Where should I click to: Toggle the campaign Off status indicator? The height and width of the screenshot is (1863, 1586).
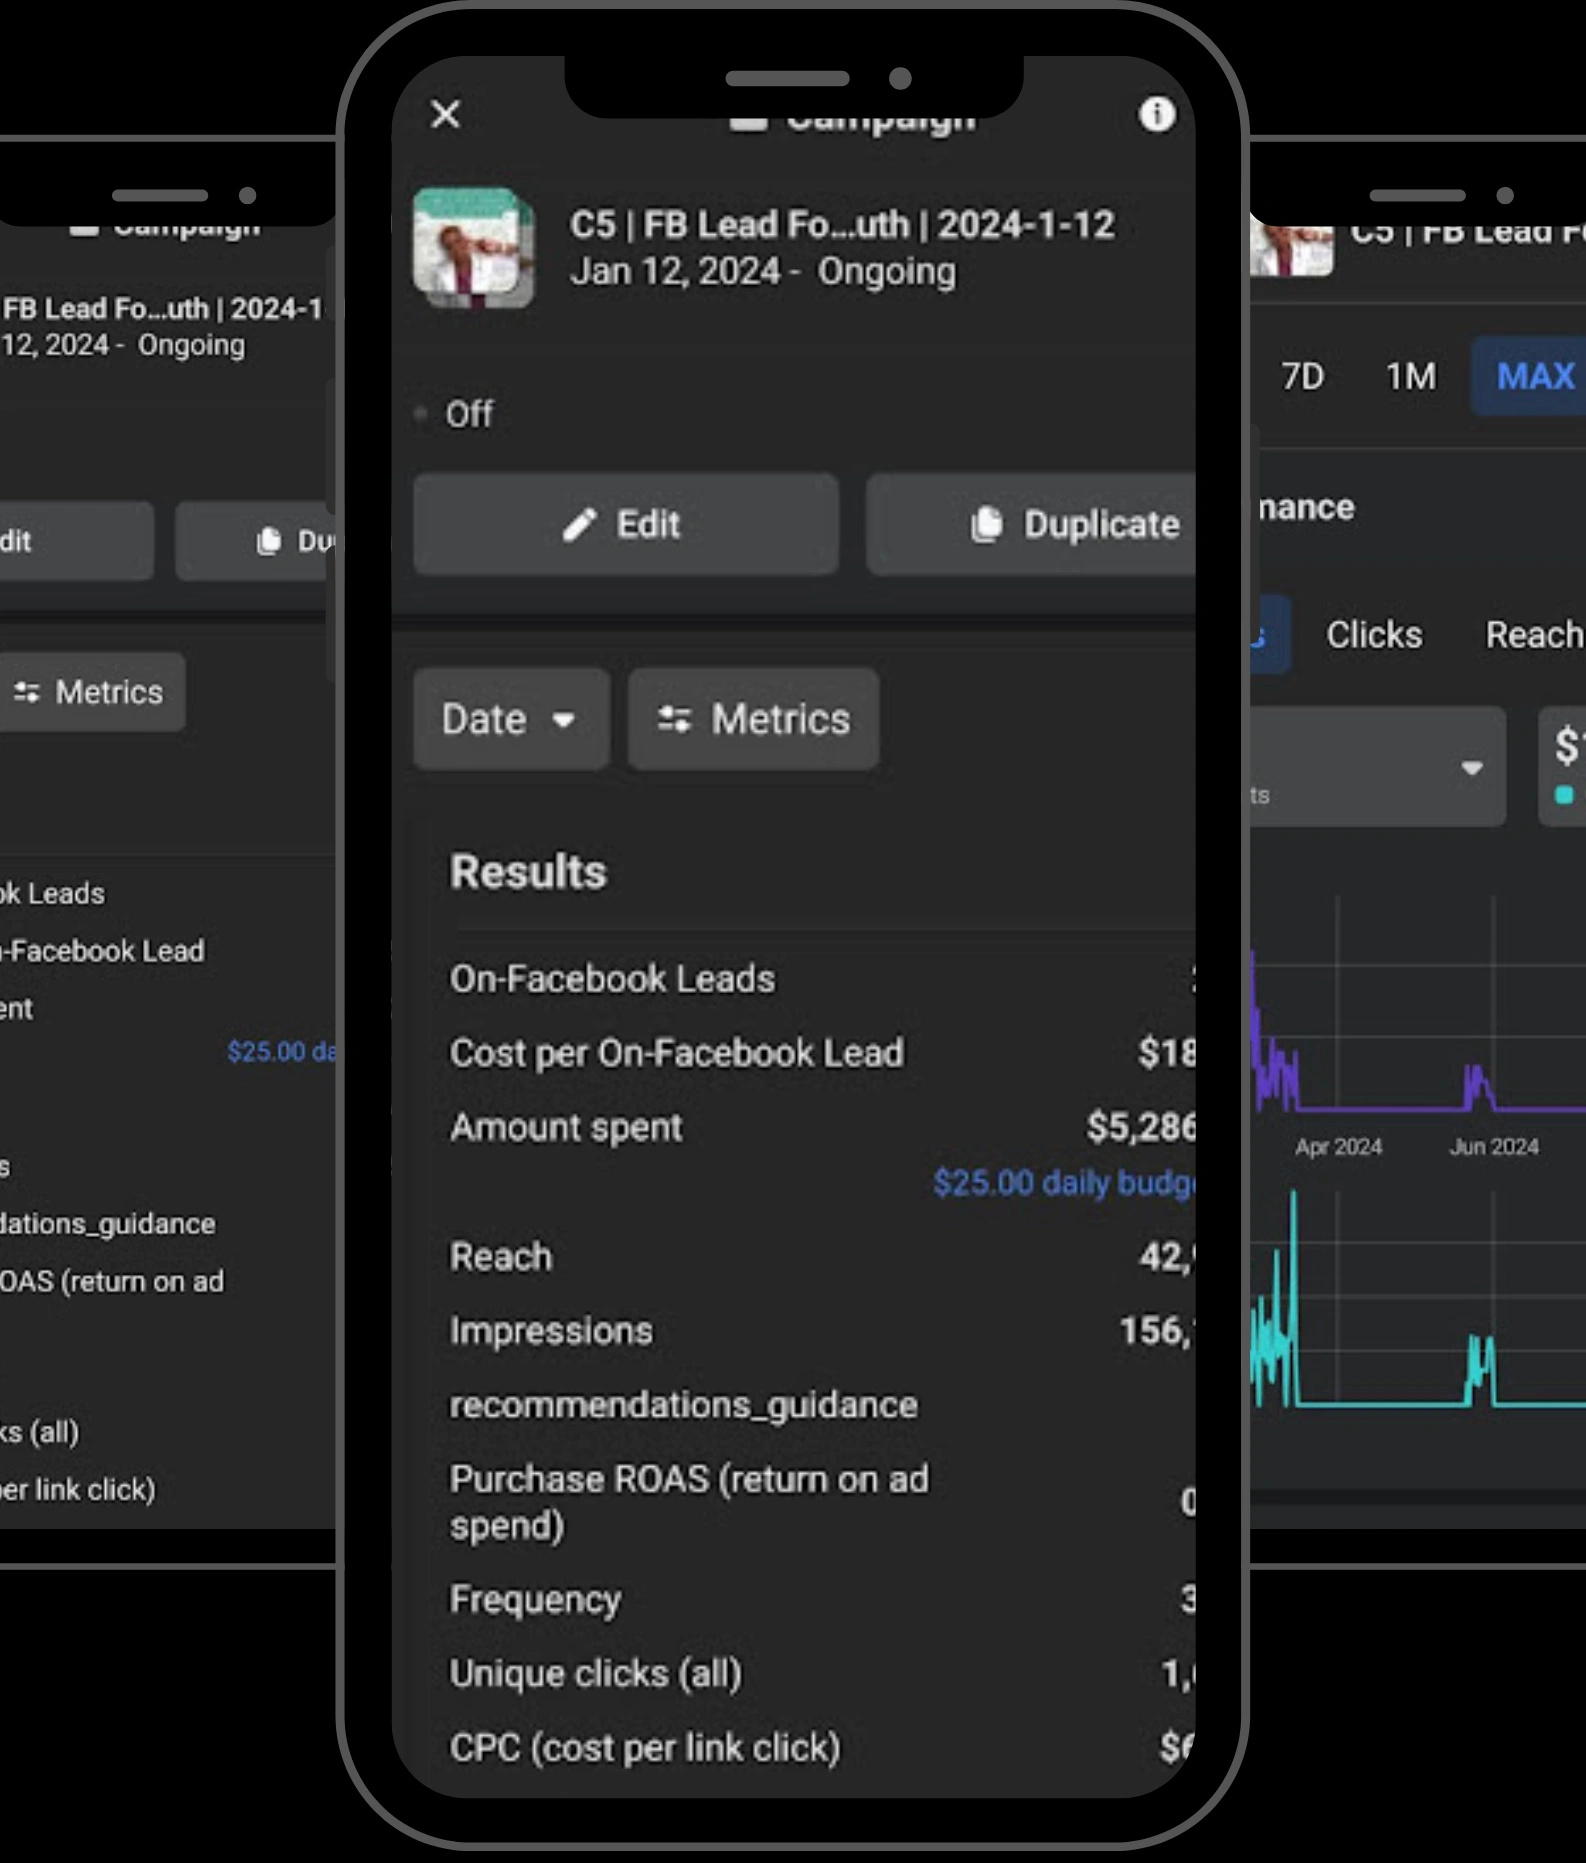click(422, 413)
